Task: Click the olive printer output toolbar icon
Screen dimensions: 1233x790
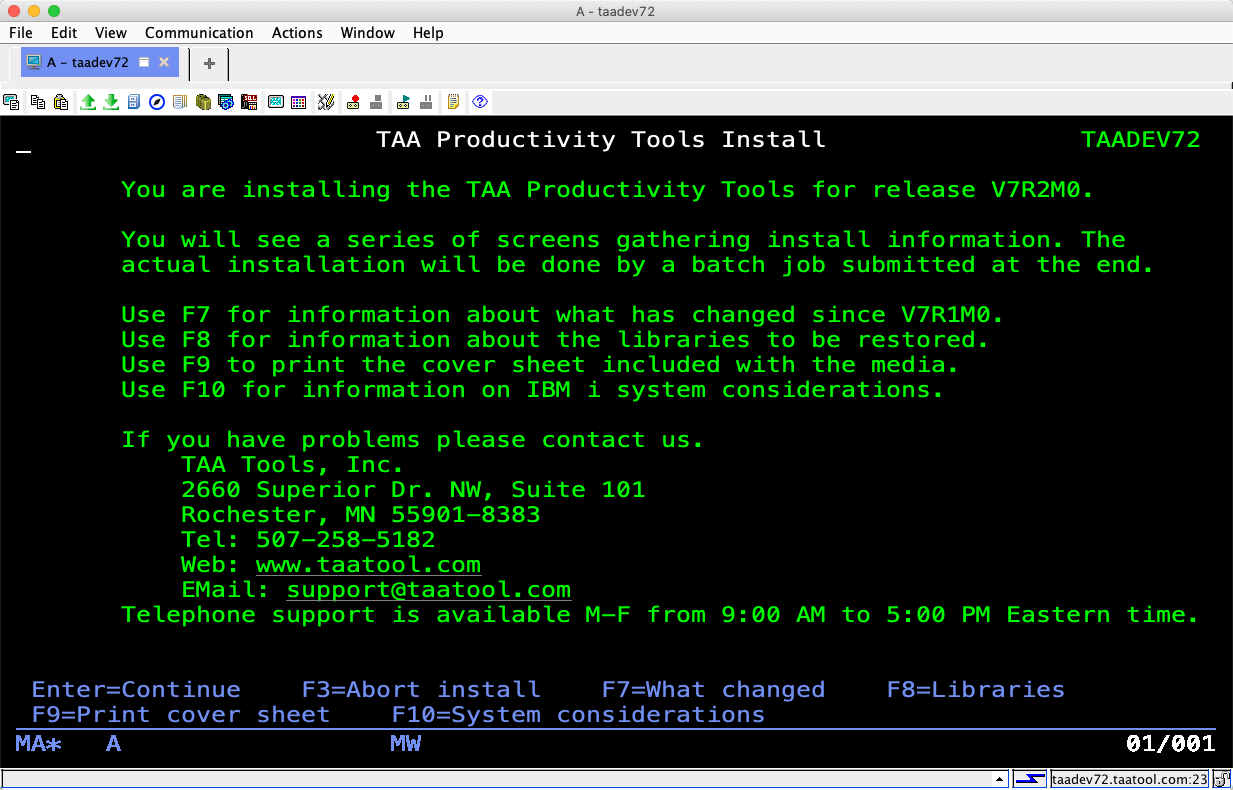Action: [203, 102]
